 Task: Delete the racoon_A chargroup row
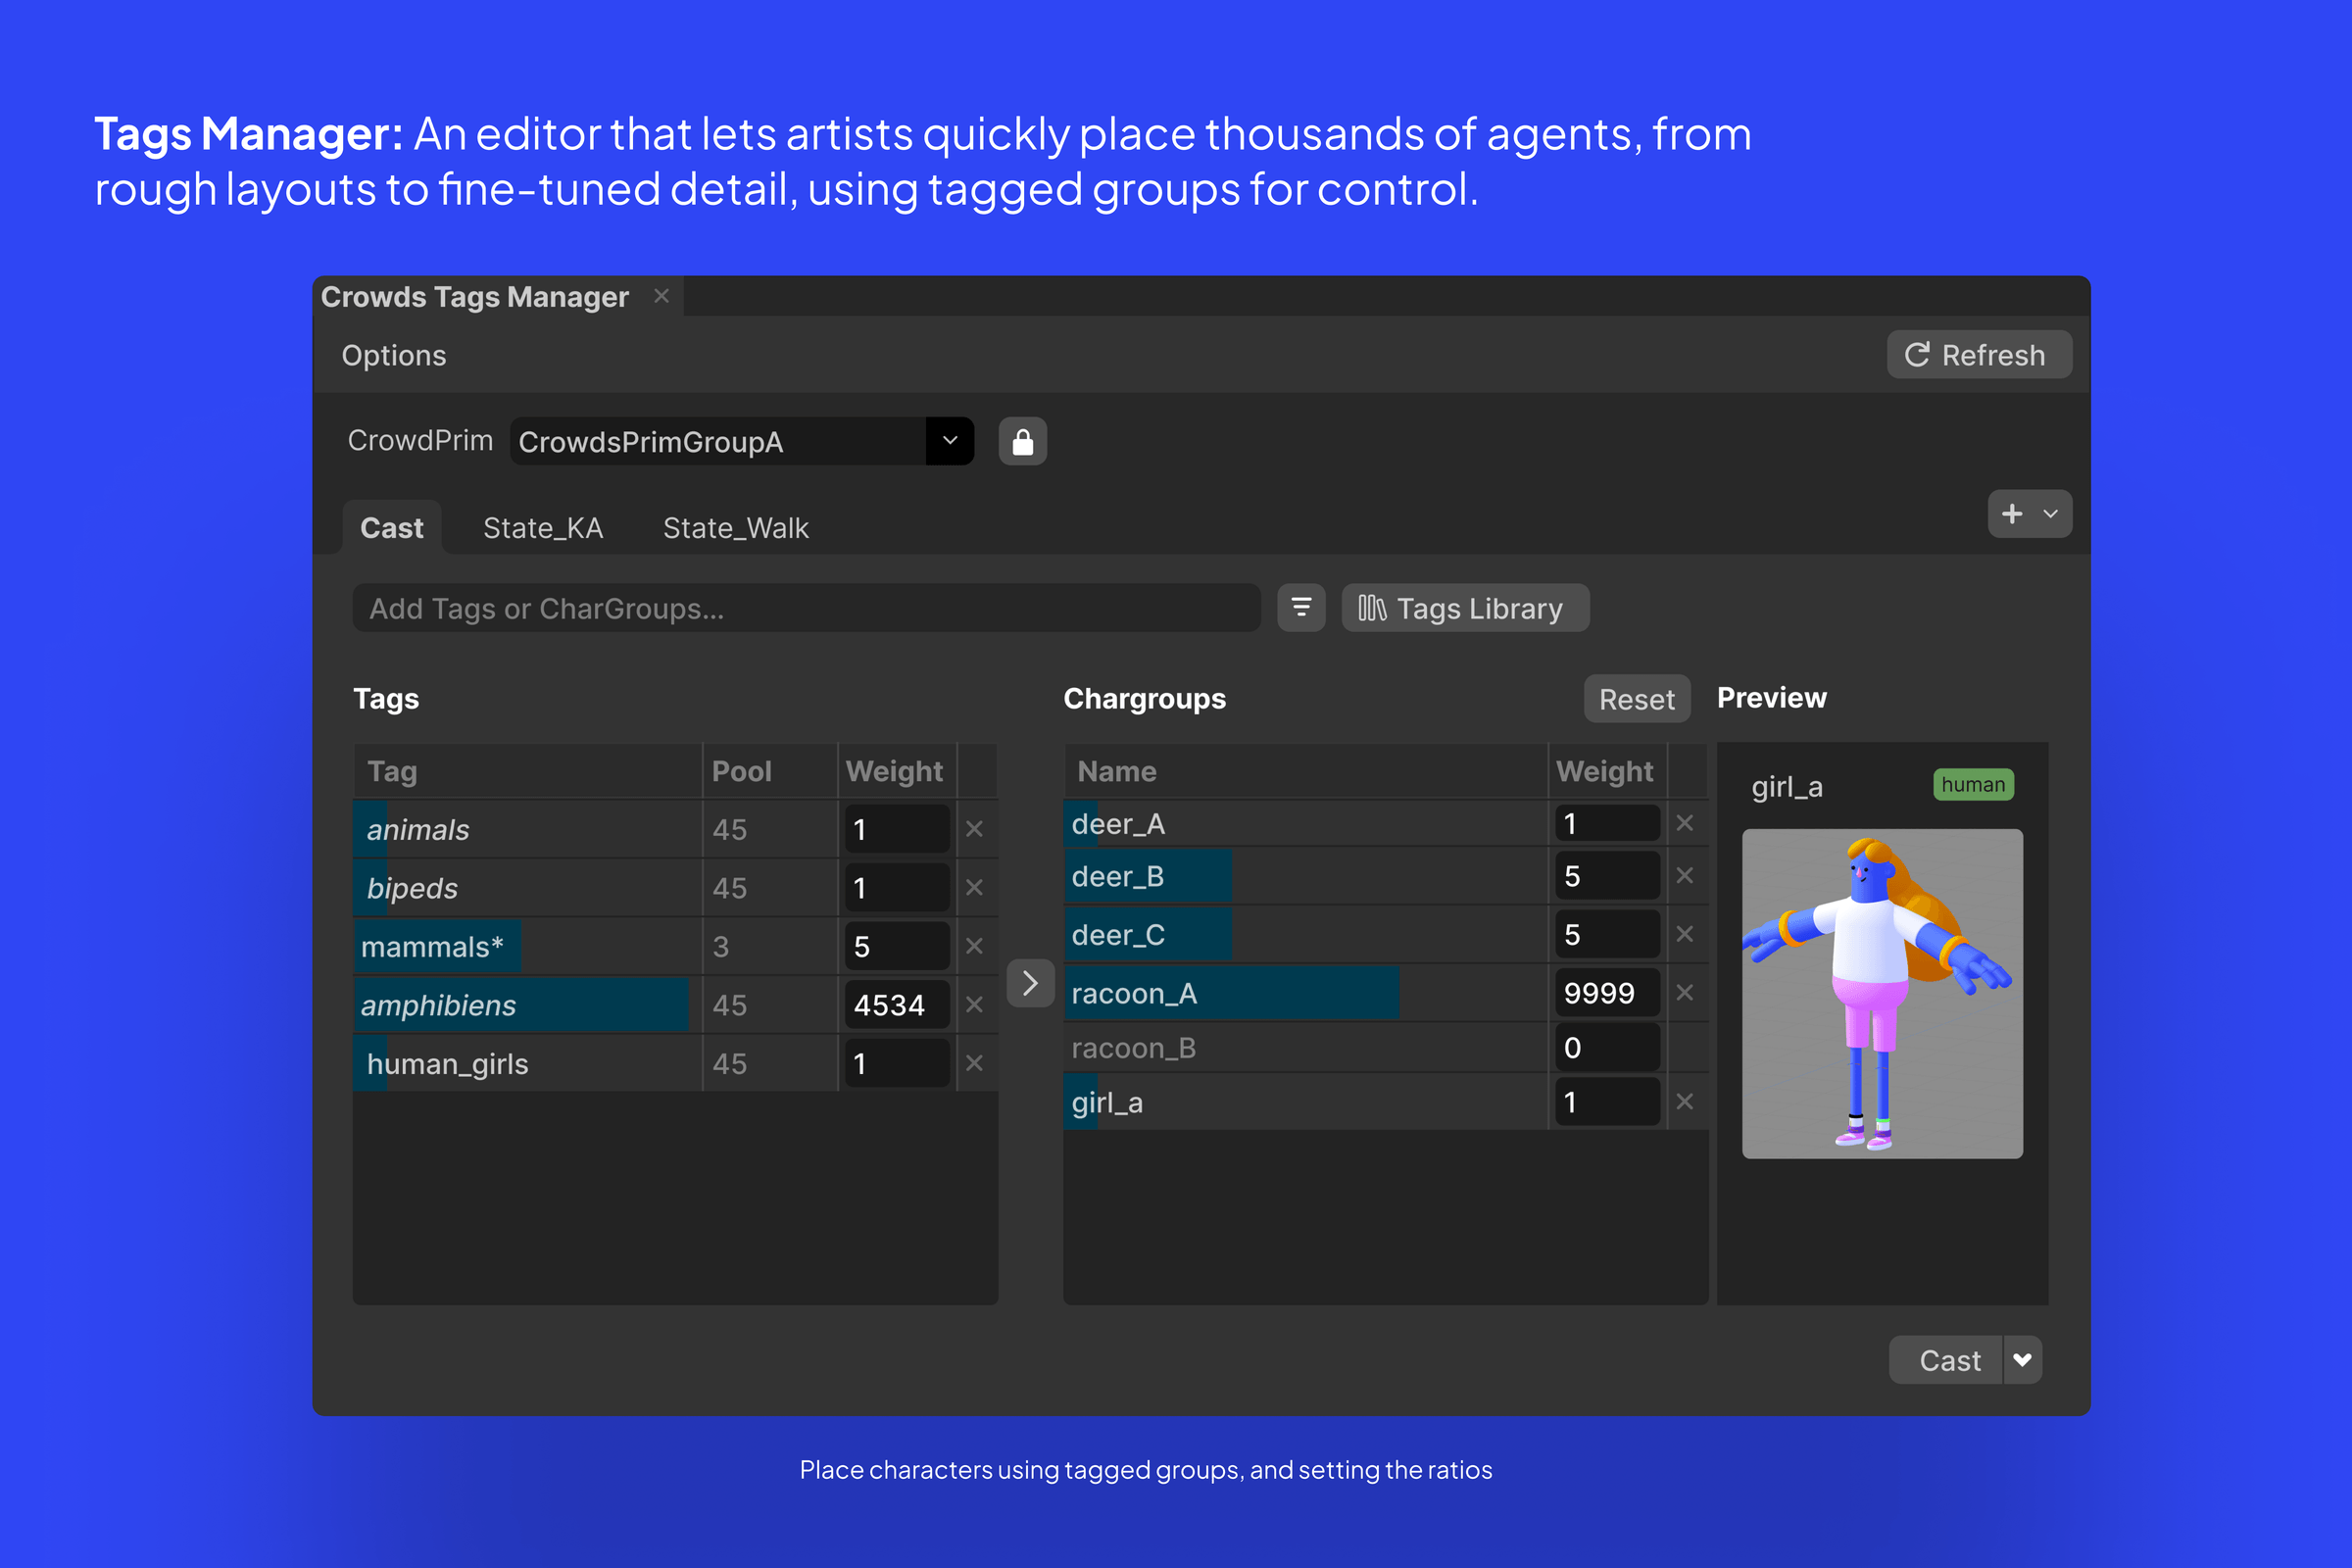(1684, 993)
